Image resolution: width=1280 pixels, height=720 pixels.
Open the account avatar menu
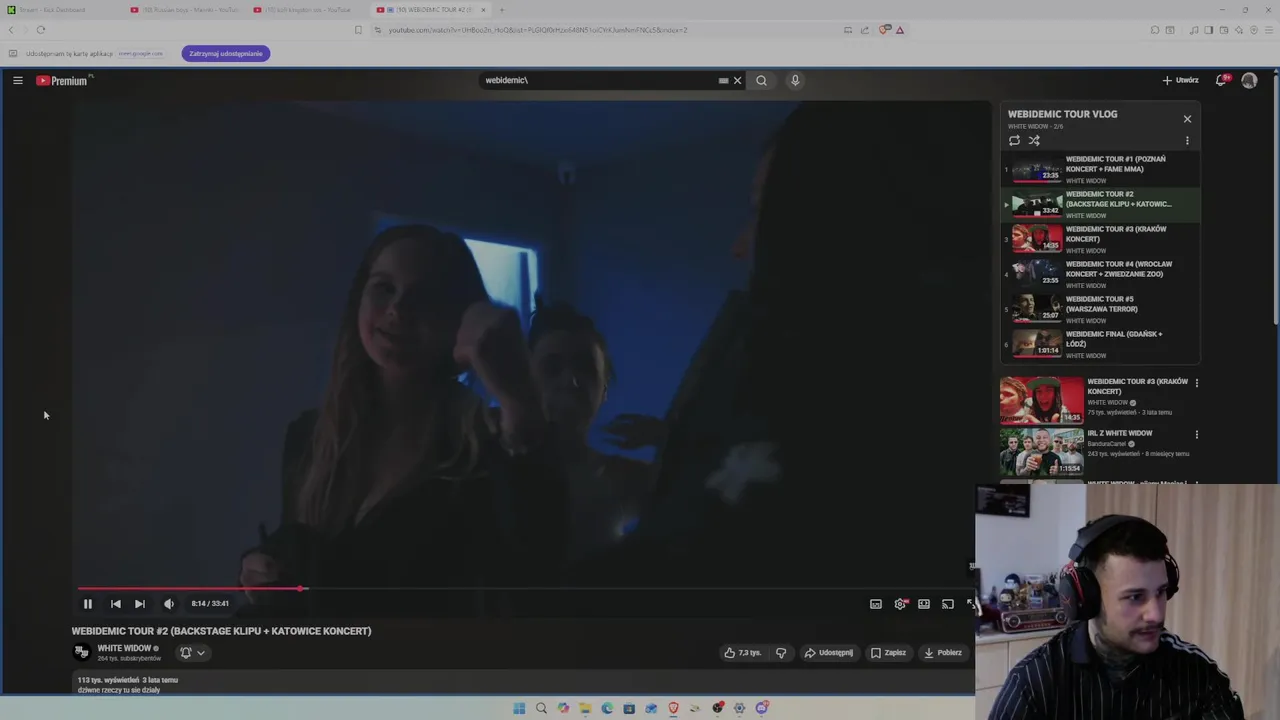click(1249, 80)
